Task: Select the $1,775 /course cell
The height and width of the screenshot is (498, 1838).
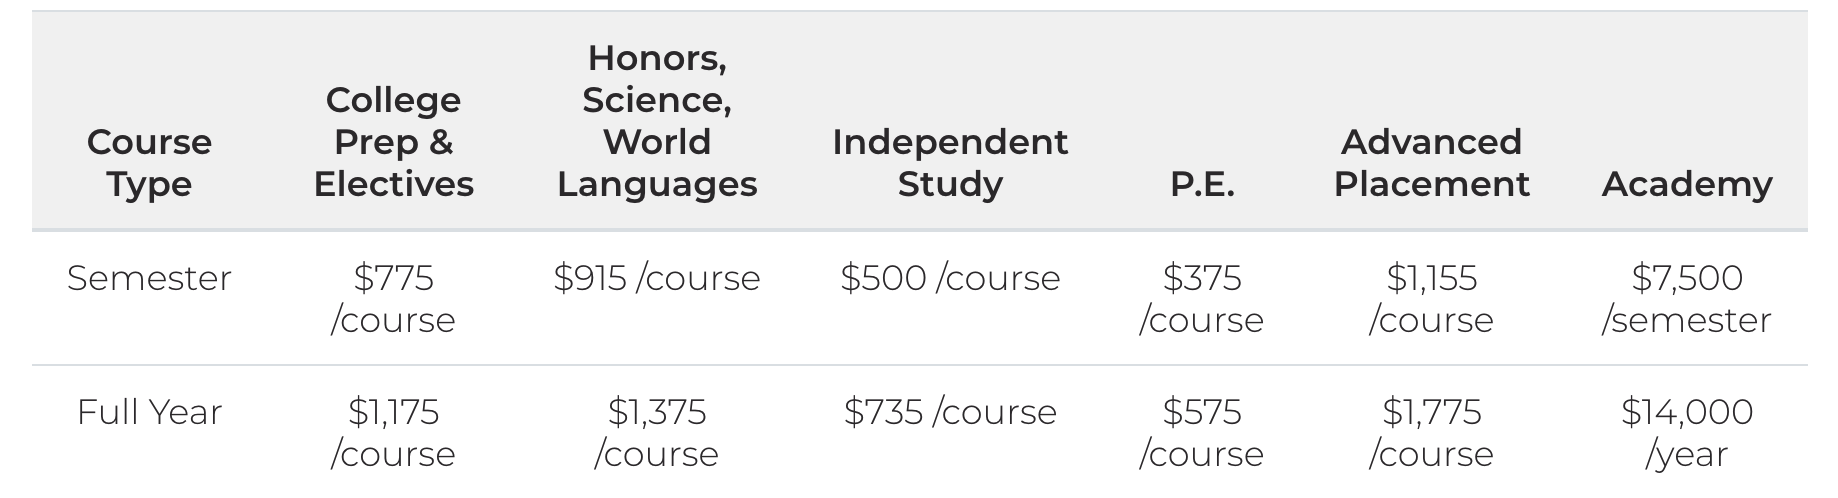Action: [1431, 432]
